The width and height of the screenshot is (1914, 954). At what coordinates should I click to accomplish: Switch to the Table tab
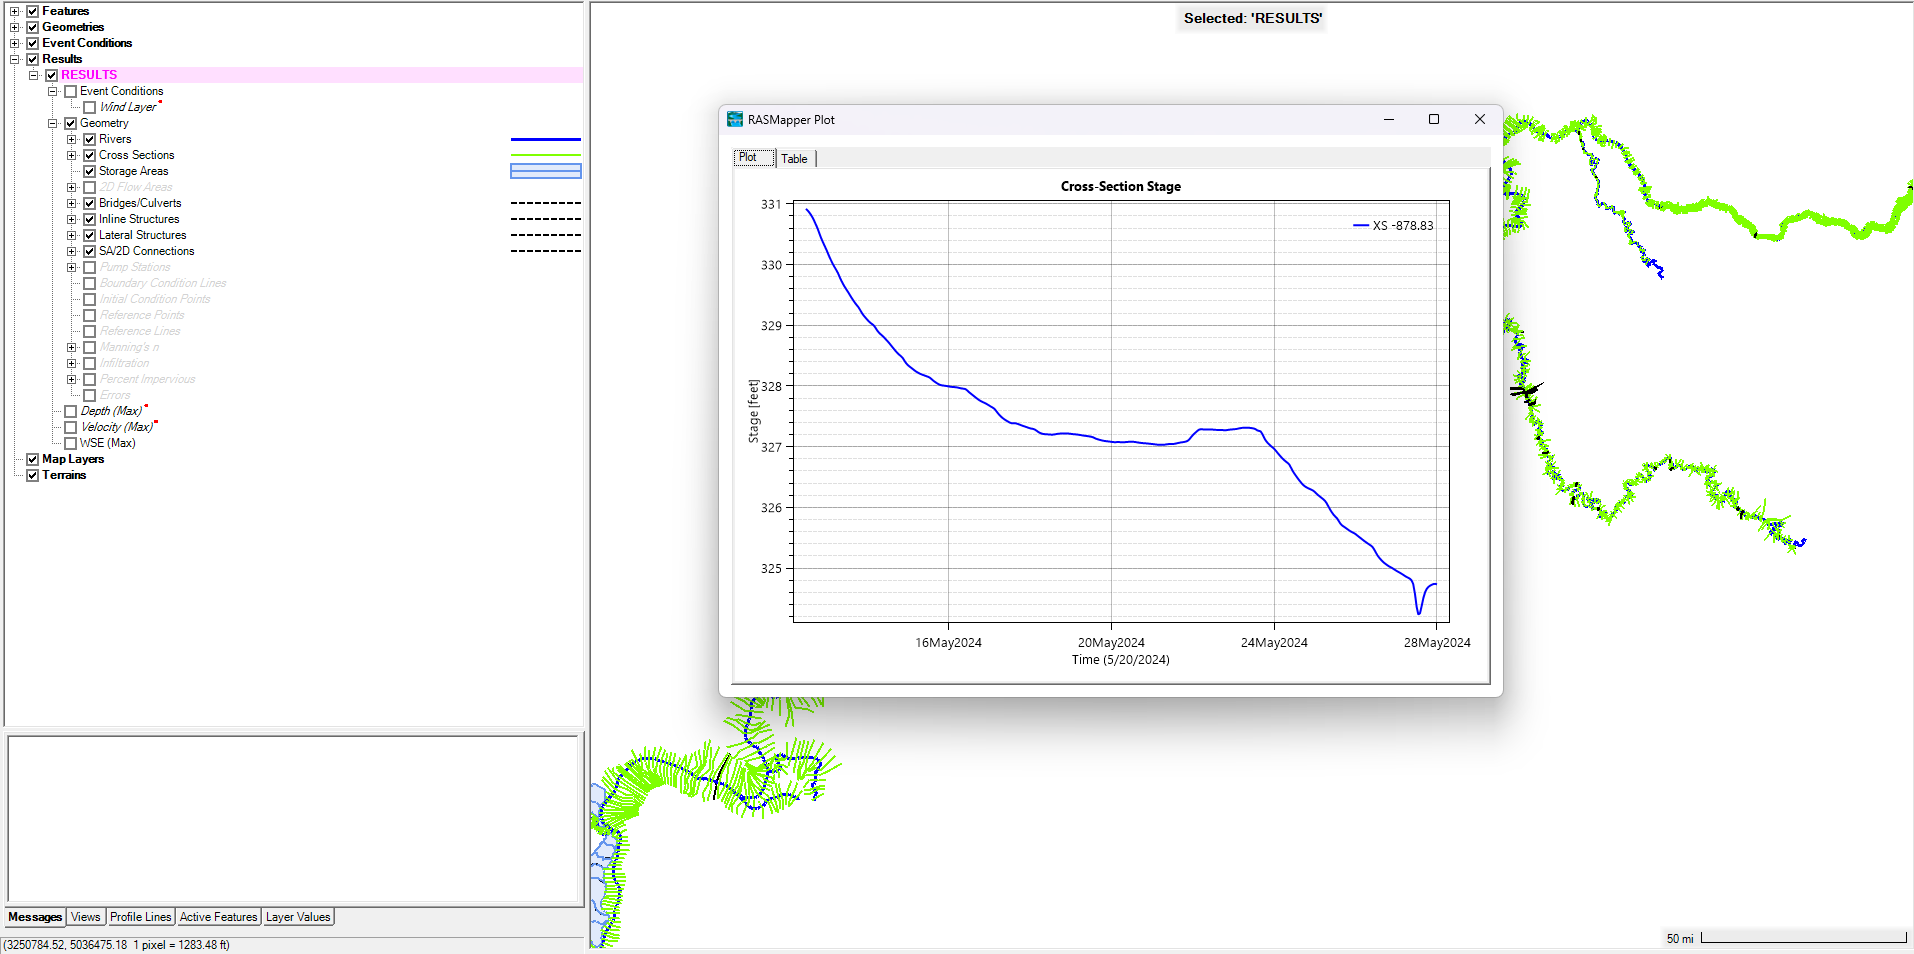coord(795,158)
